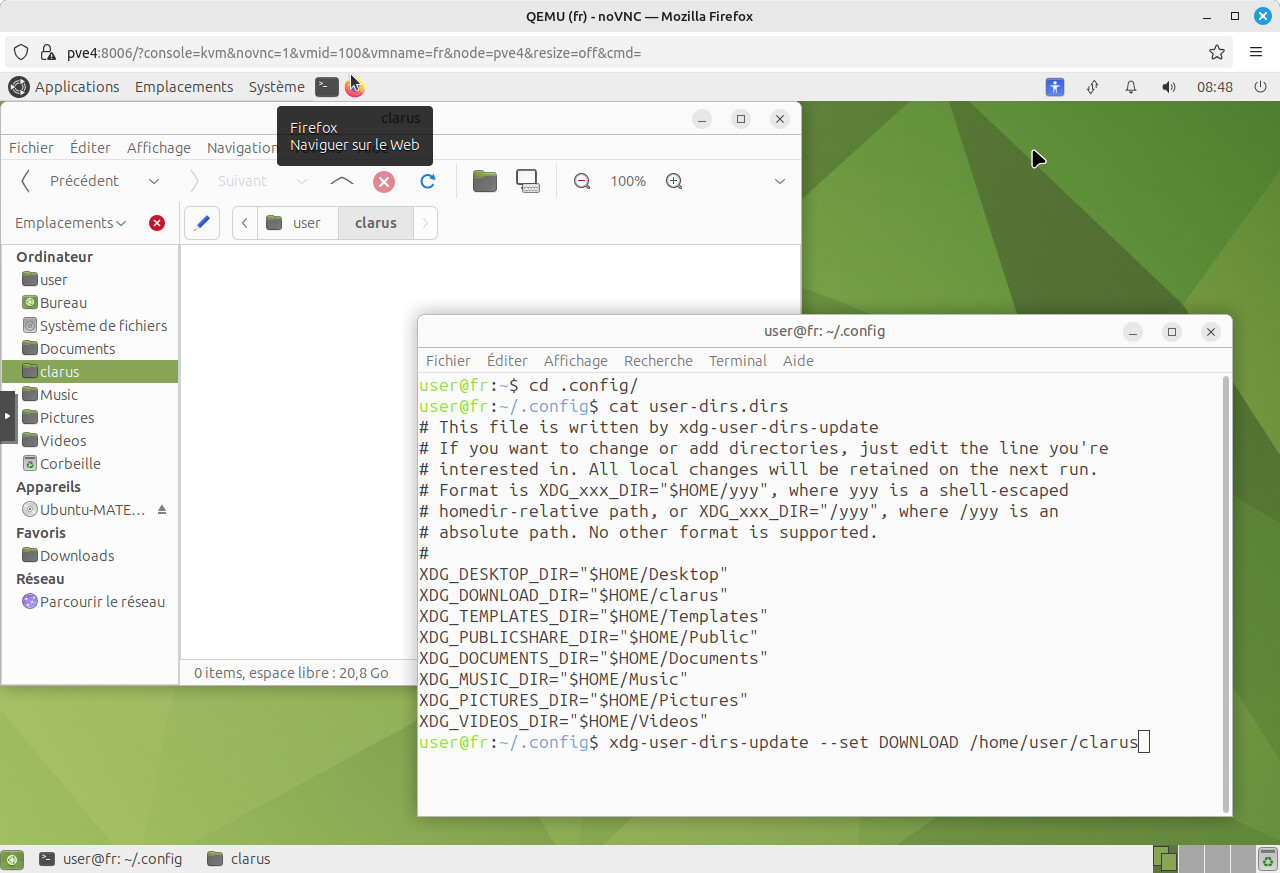The height and width of the screenshot is (873, 1280).
Task: Close the side pane with red X
Action: coord(157,223)
